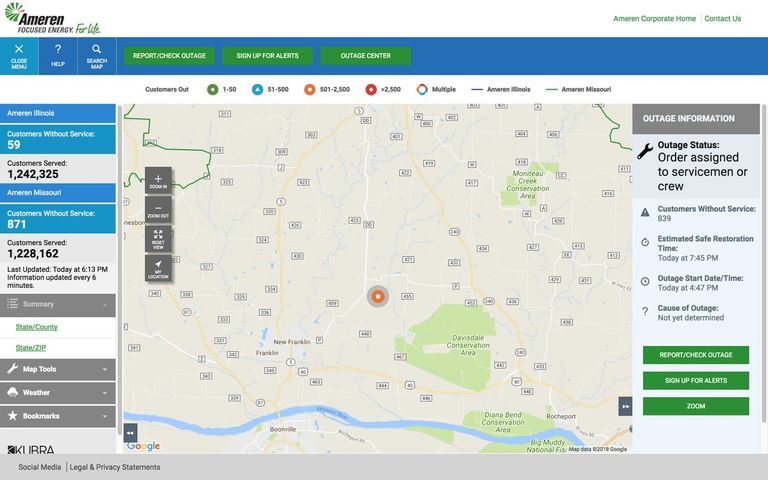Visit the Ameren Corporate Home link
The image size is (768, 480).
tap(654, 18)
